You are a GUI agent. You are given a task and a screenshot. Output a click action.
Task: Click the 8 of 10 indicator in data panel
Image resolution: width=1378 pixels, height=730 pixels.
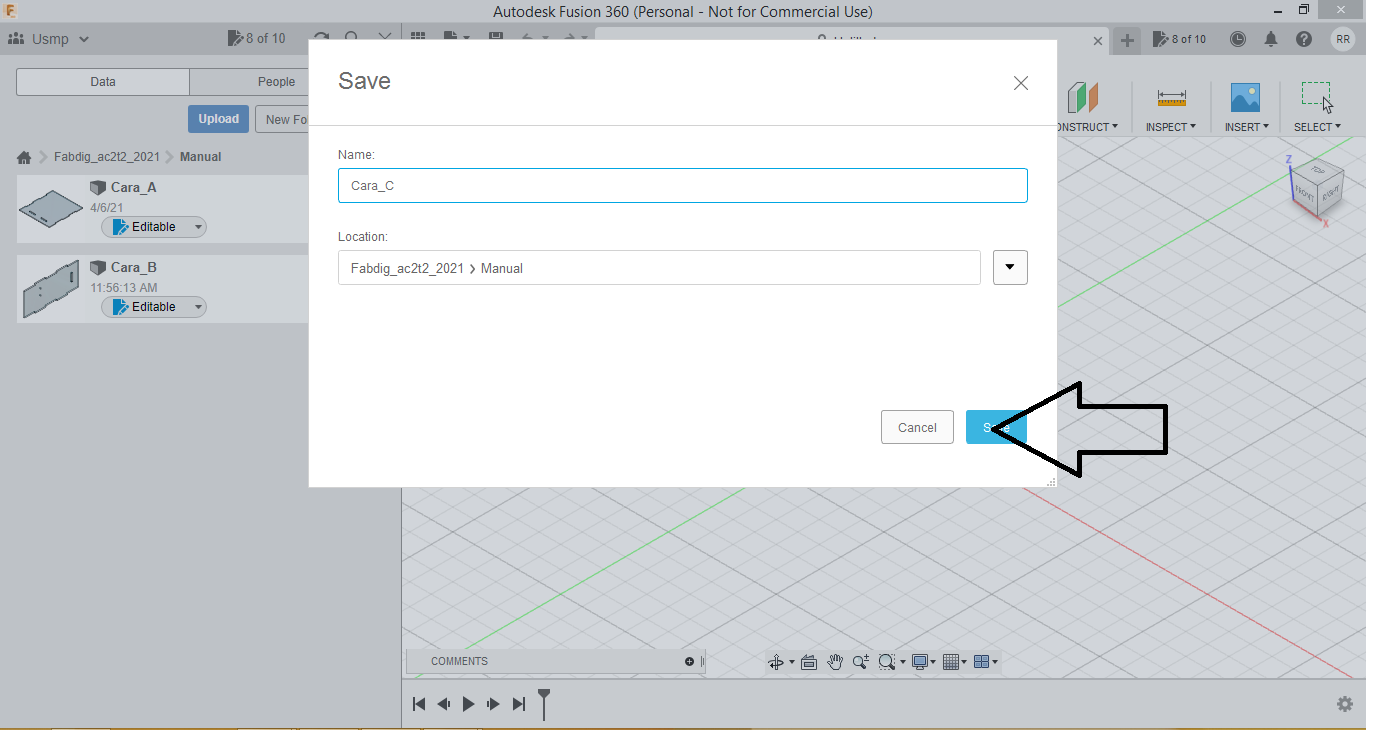click(257, 38)
